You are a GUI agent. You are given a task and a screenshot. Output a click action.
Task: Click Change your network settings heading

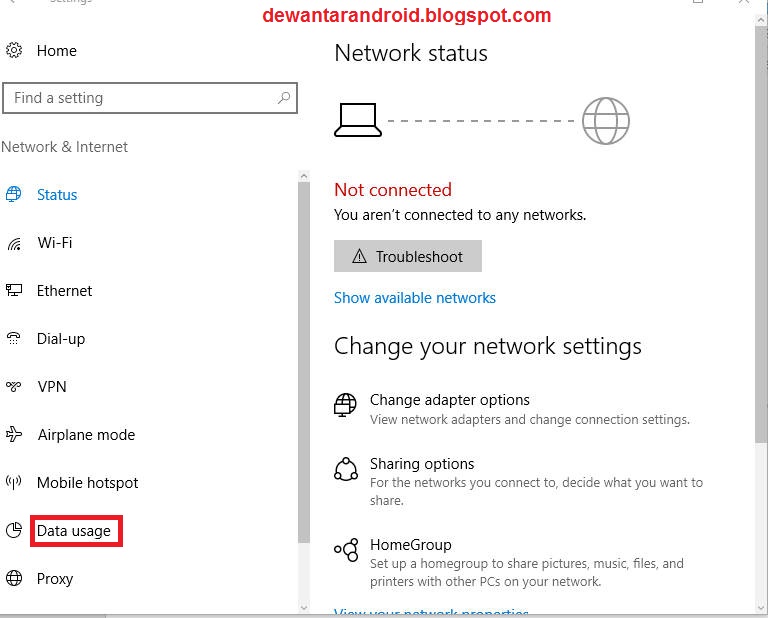click(x=488, y=347)
